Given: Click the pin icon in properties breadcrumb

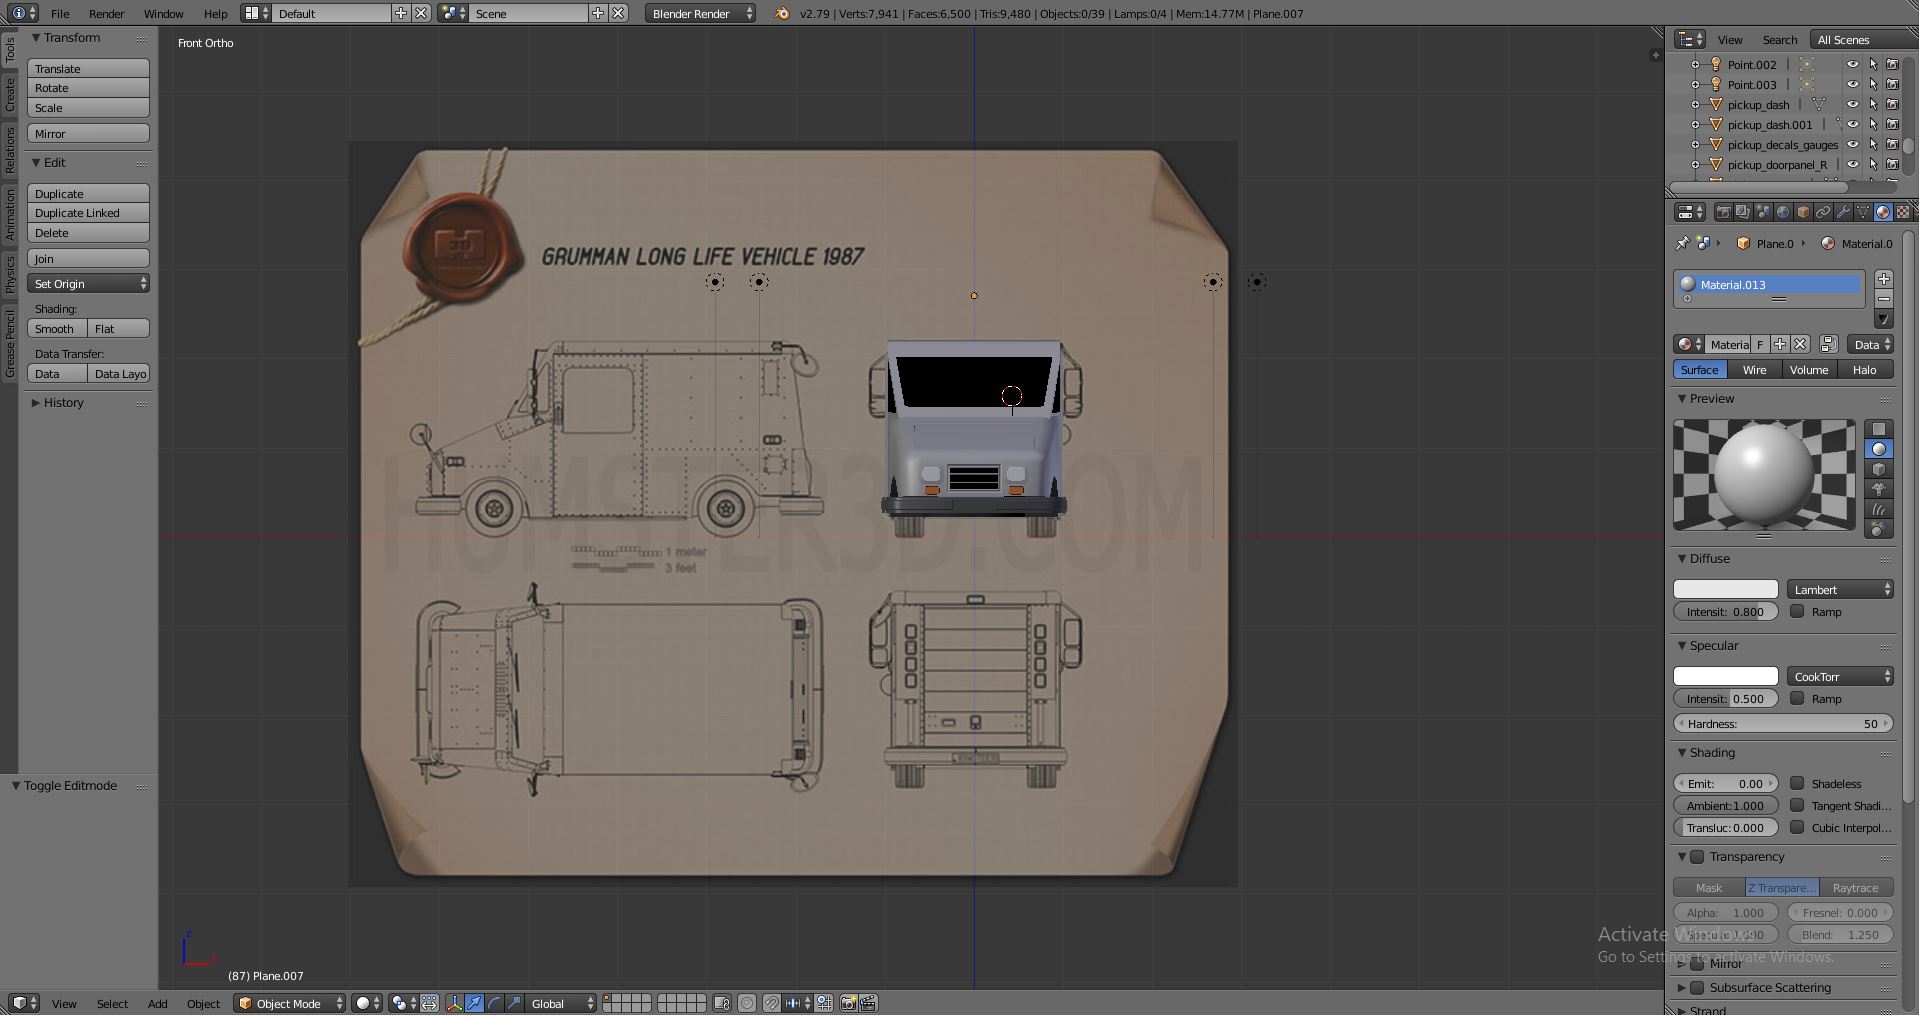Looking at the screenshot, I should [1682, 243].
